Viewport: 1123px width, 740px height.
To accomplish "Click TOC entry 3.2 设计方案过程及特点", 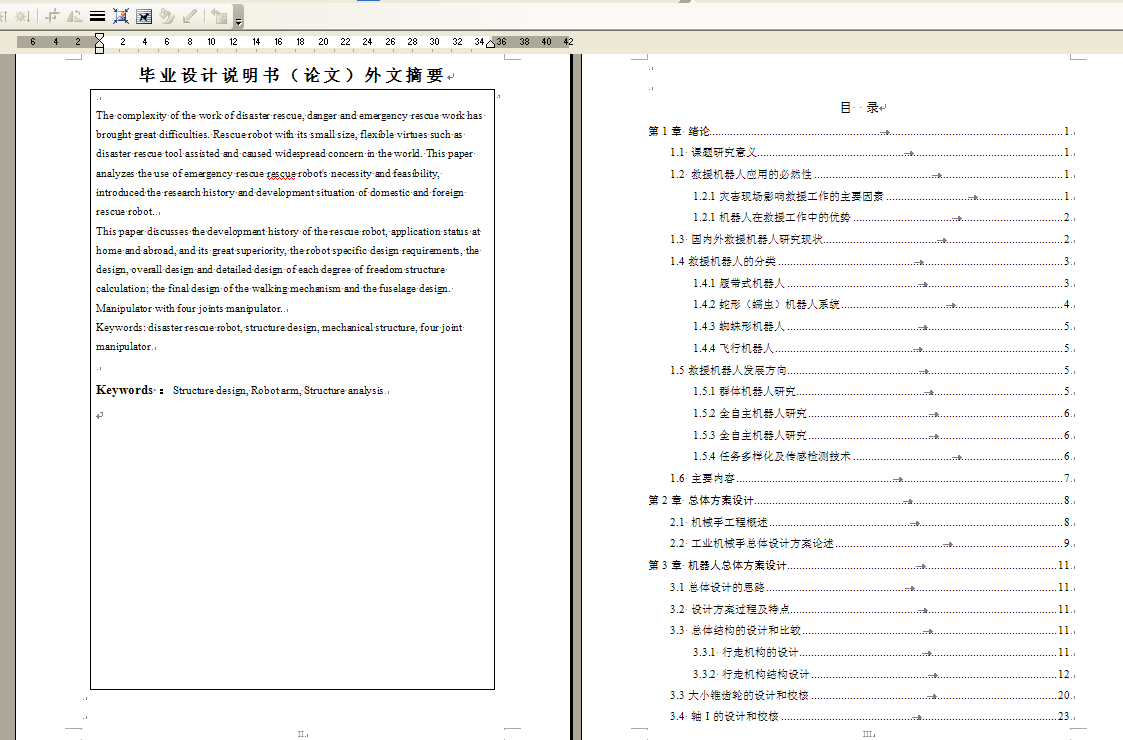I will (869, 609).
